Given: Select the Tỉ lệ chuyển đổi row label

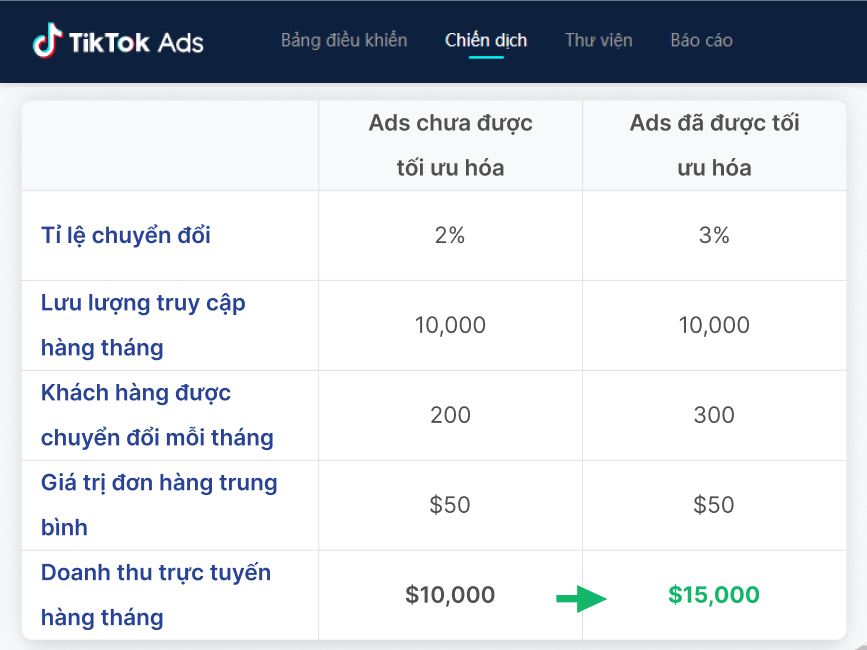Looking at the screenshot, I should 126,236.
